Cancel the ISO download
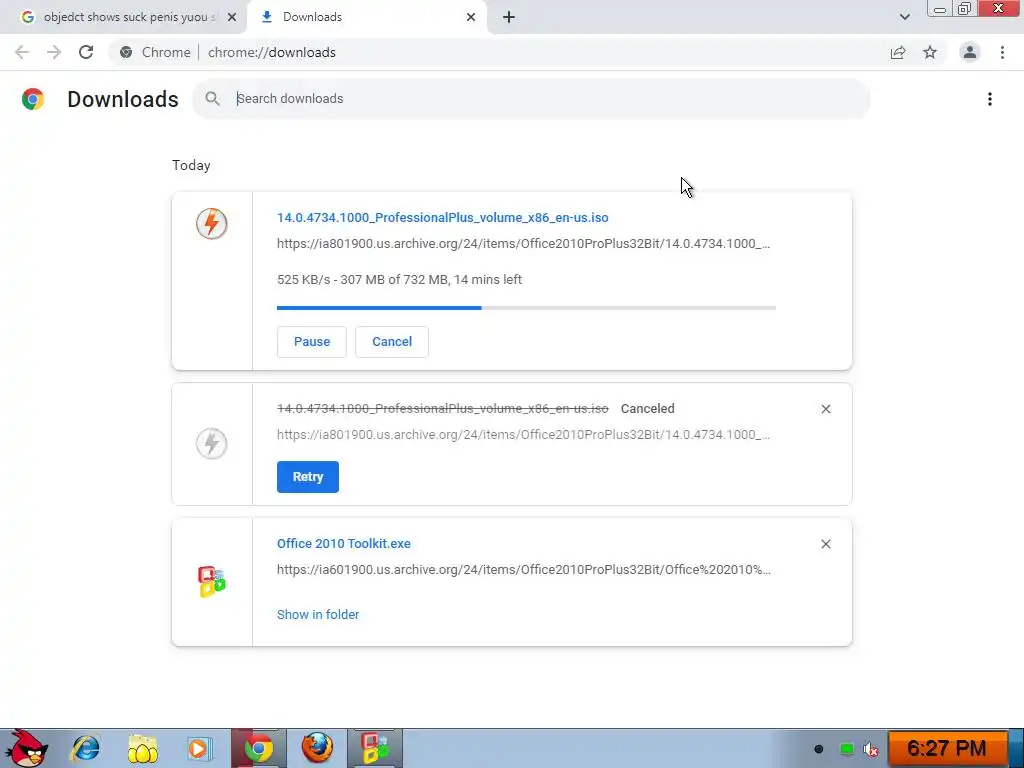Image resolution: width=1024 pixels, height=768 pixels. coord(392,342)
